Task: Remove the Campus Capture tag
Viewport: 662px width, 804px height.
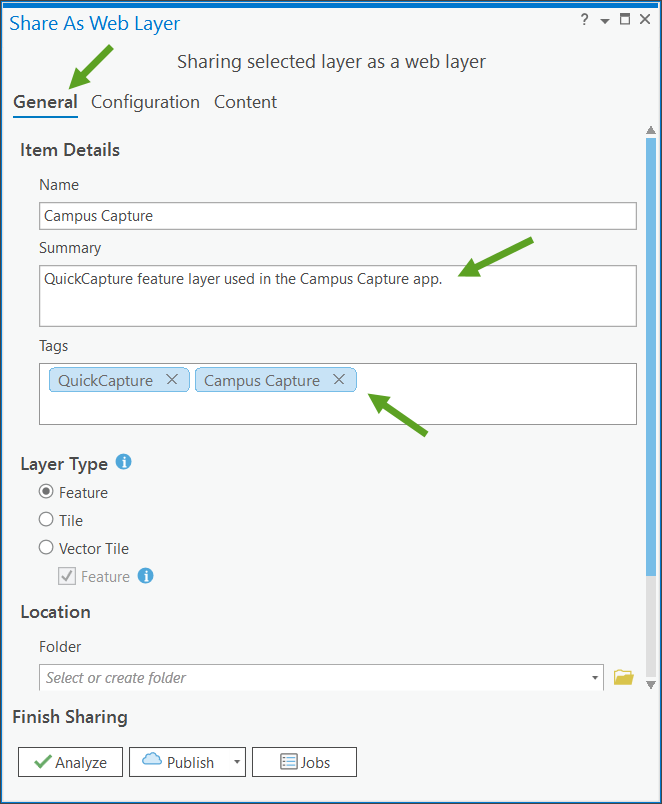Action: click(x=339, y=379)
